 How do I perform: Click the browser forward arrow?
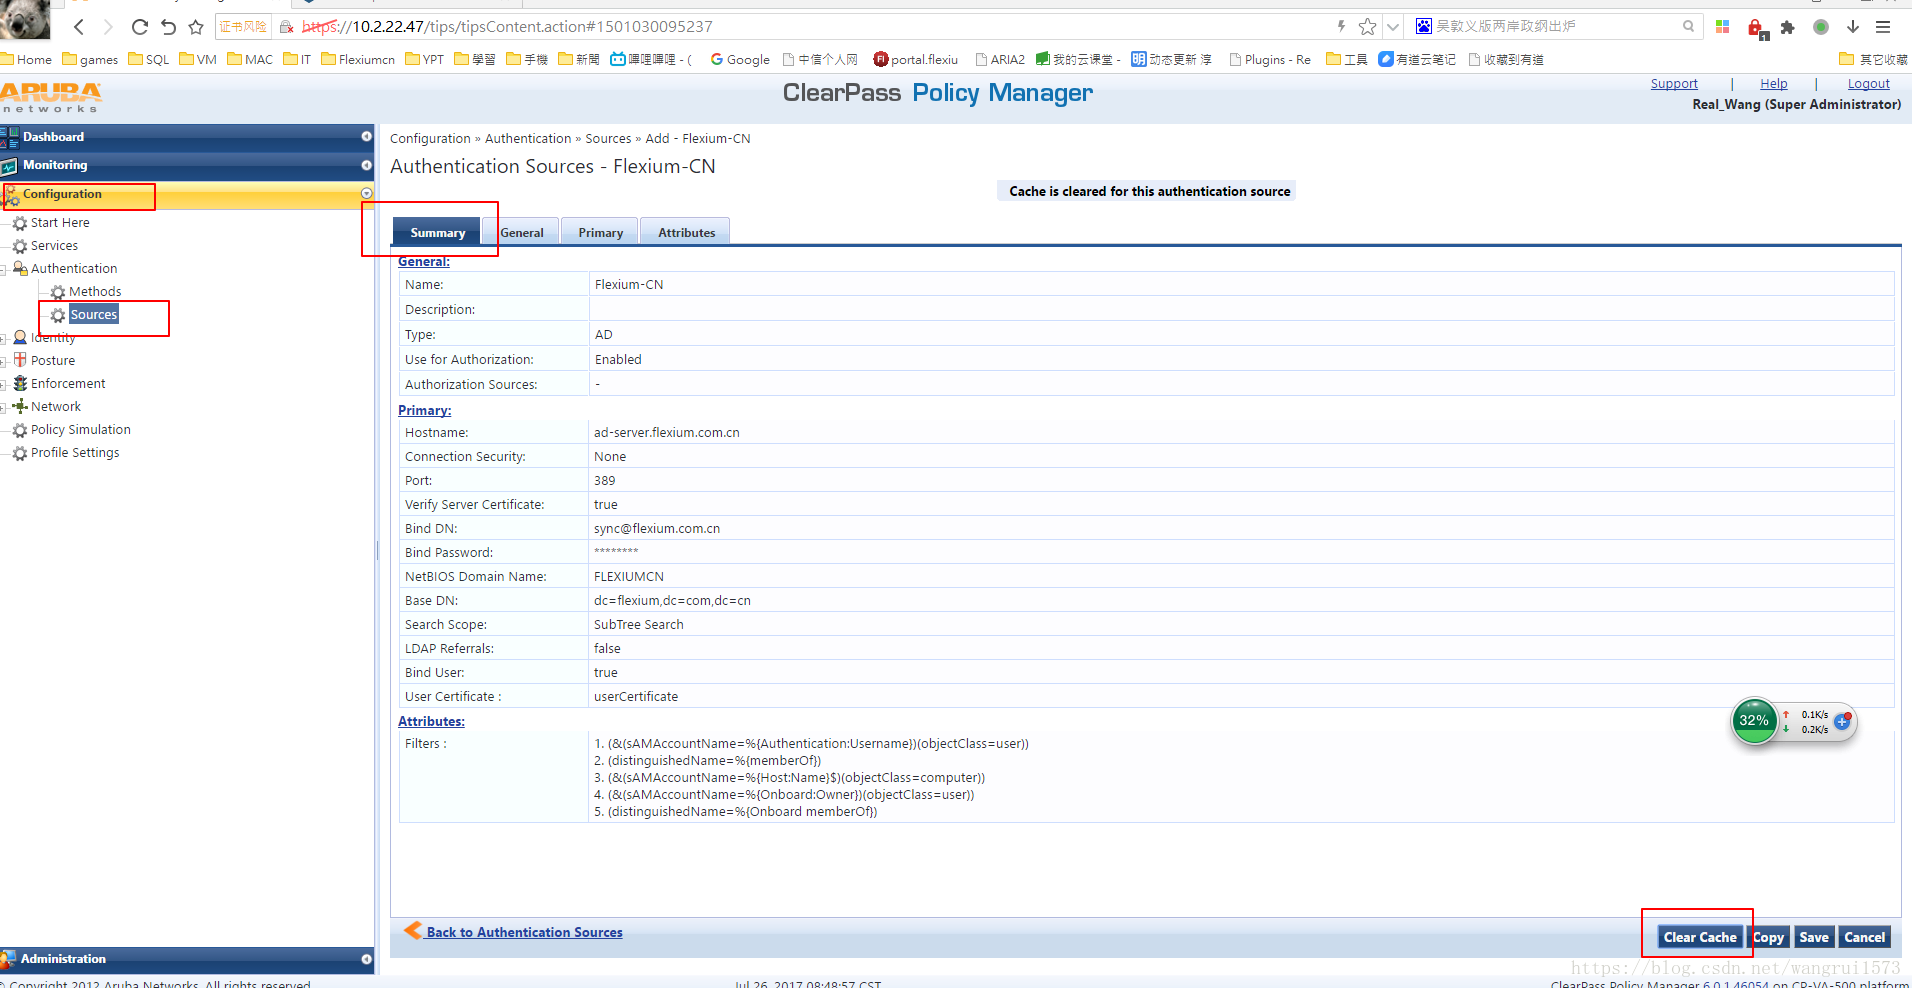pyautogui.click(x=108, y=27)
